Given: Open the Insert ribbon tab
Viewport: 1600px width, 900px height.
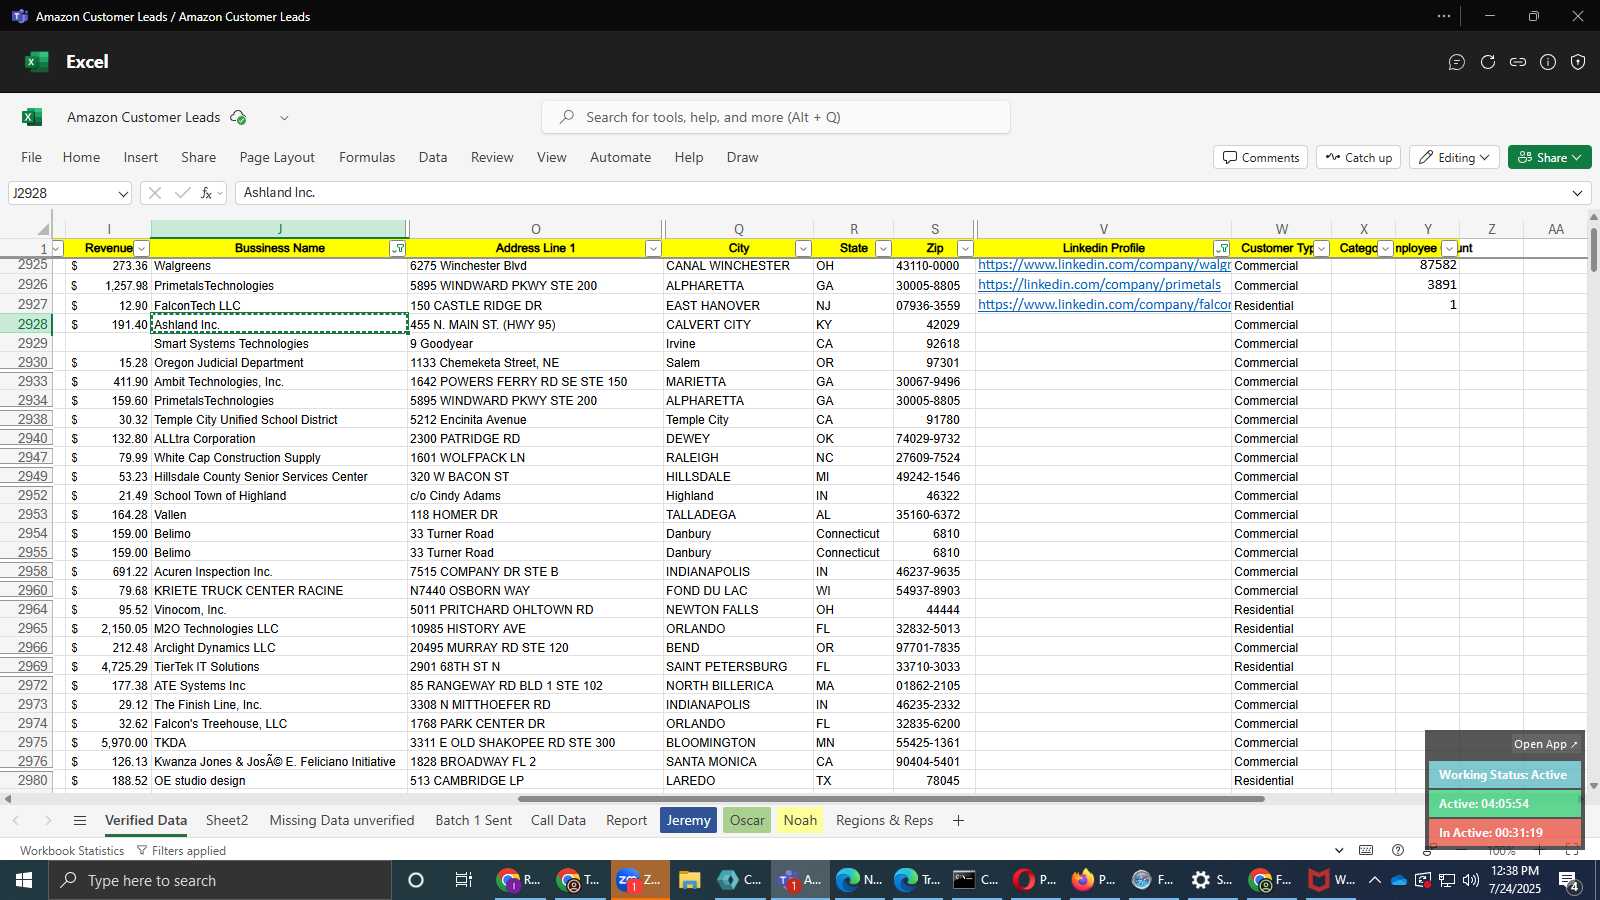Looking at the screenshot, I should click(141, 157).
